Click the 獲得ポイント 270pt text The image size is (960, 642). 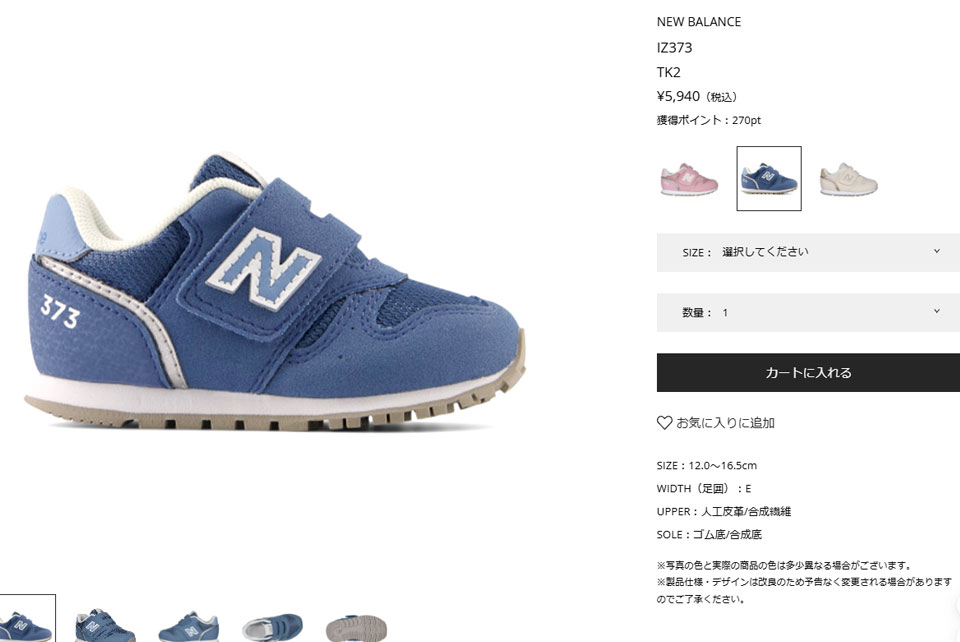[x=709, y=121]
